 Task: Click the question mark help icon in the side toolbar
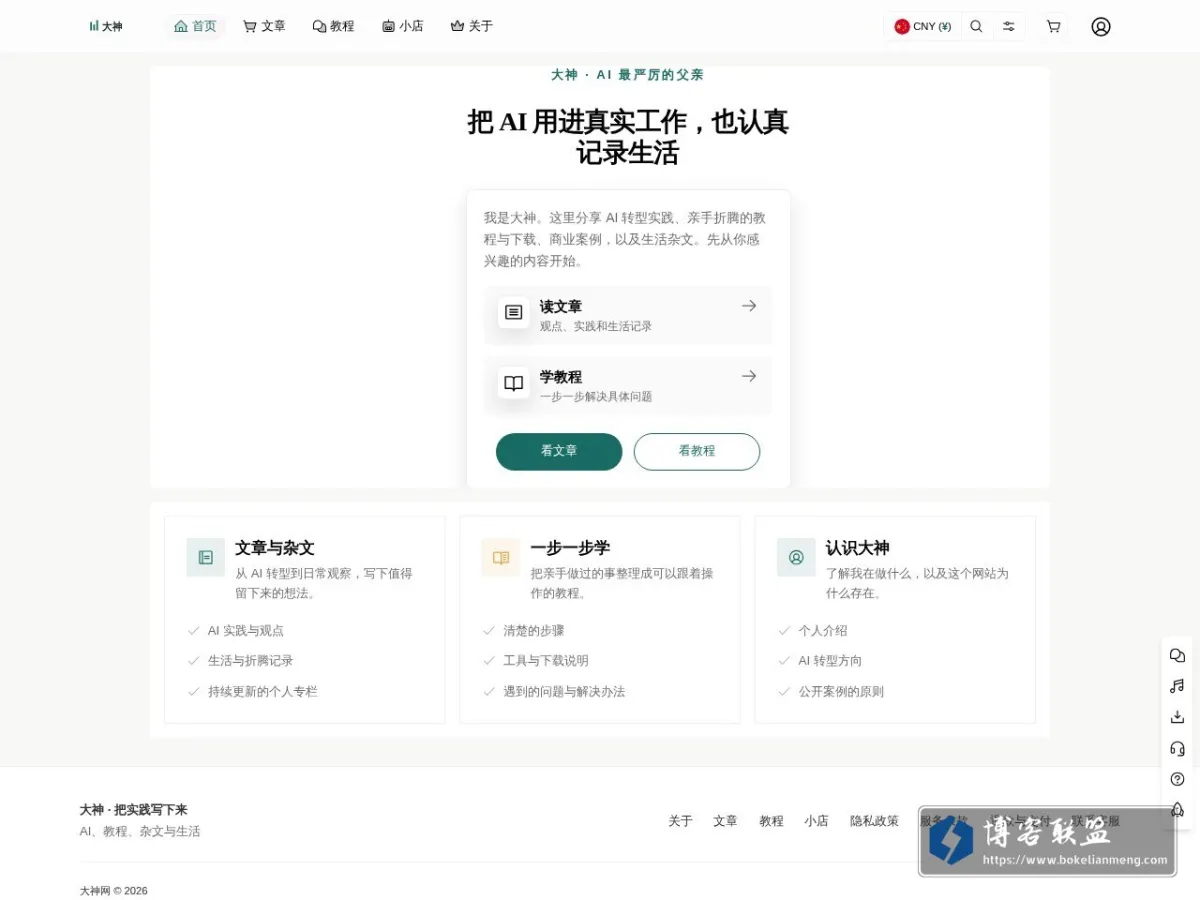[x=1177, y=779]
